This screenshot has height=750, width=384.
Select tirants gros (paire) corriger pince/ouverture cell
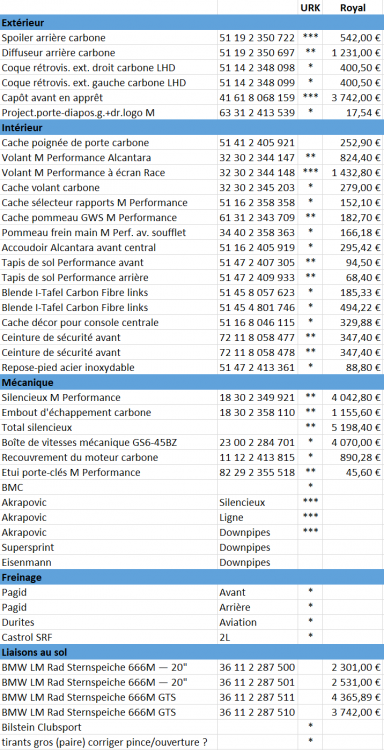(109, 742)
